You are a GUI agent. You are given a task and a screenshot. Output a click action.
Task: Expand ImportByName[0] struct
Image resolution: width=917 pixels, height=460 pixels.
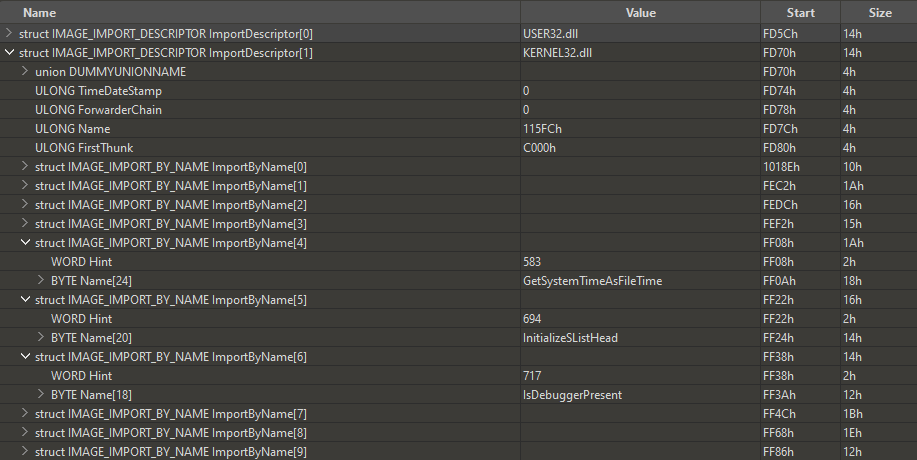(x=25, y=167)
